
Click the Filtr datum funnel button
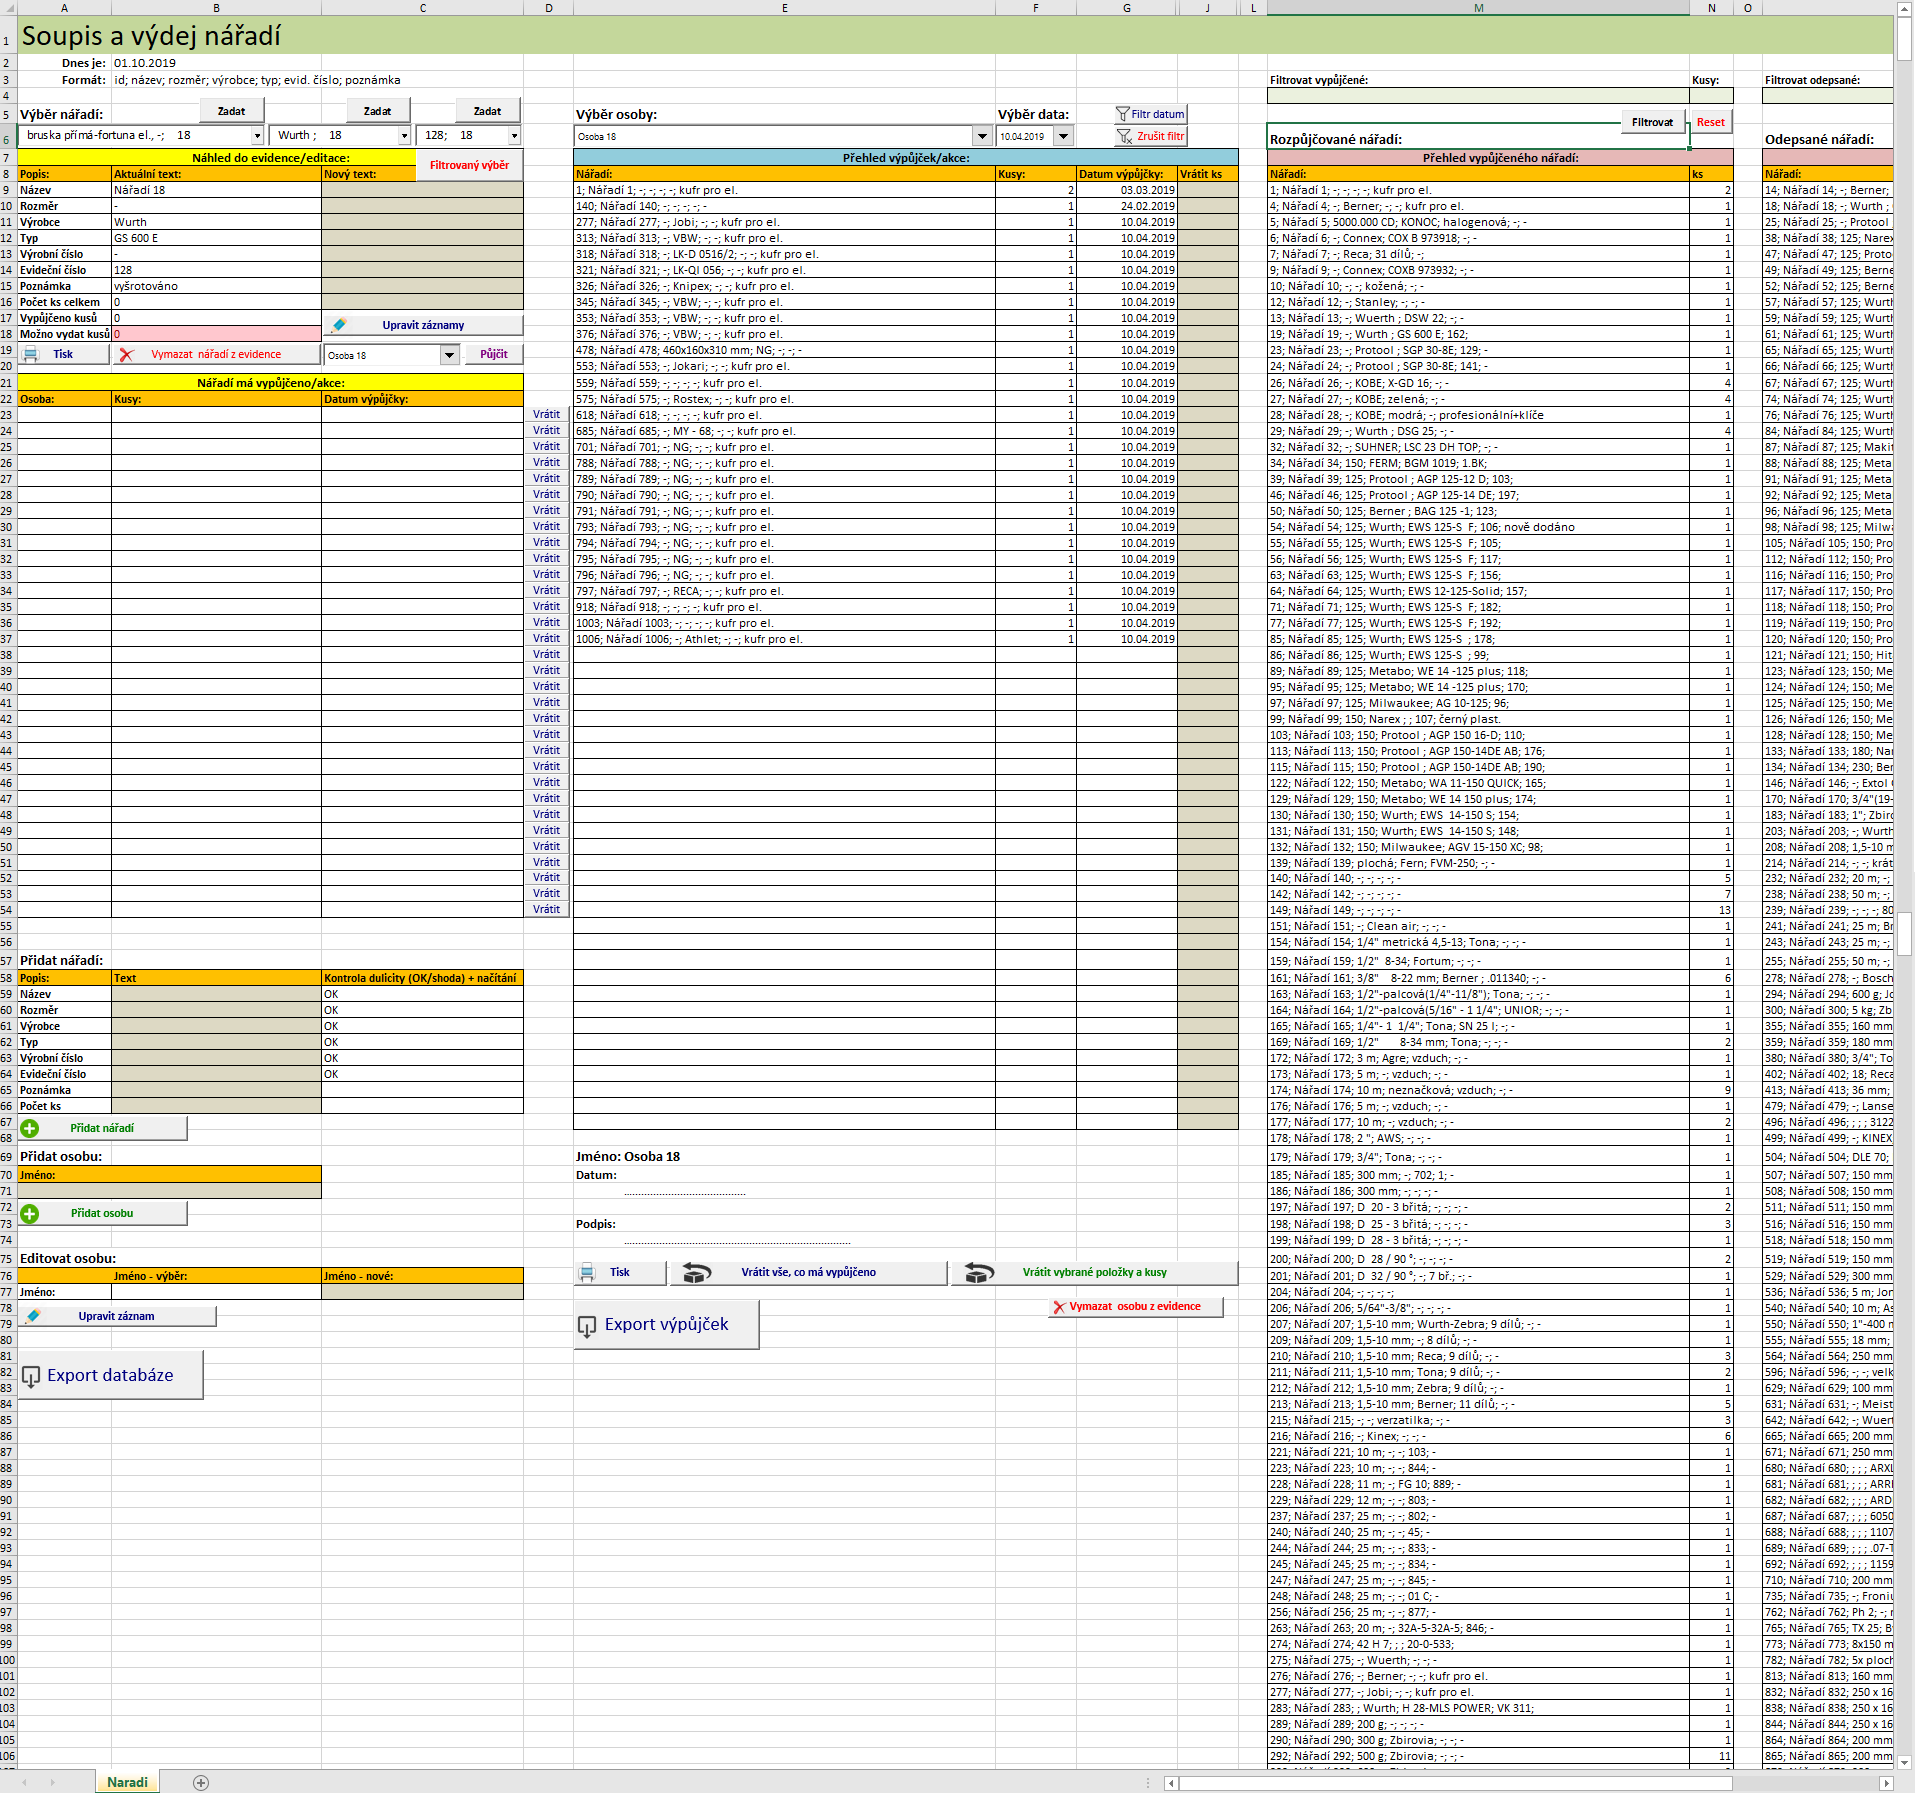1150,114
